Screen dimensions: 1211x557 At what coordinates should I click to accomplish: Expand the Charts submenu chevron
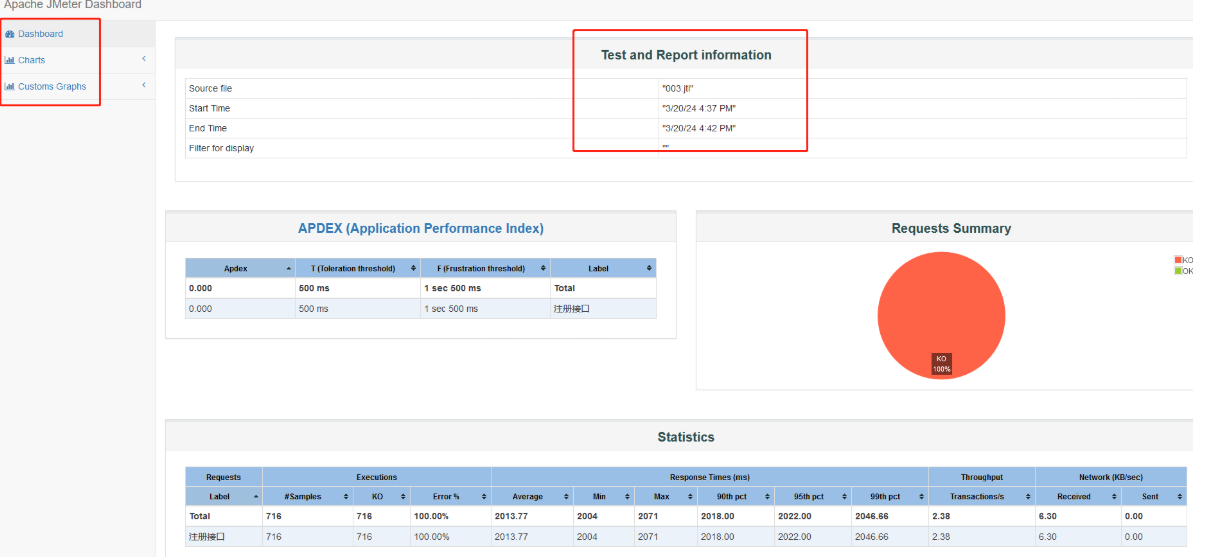143,59
